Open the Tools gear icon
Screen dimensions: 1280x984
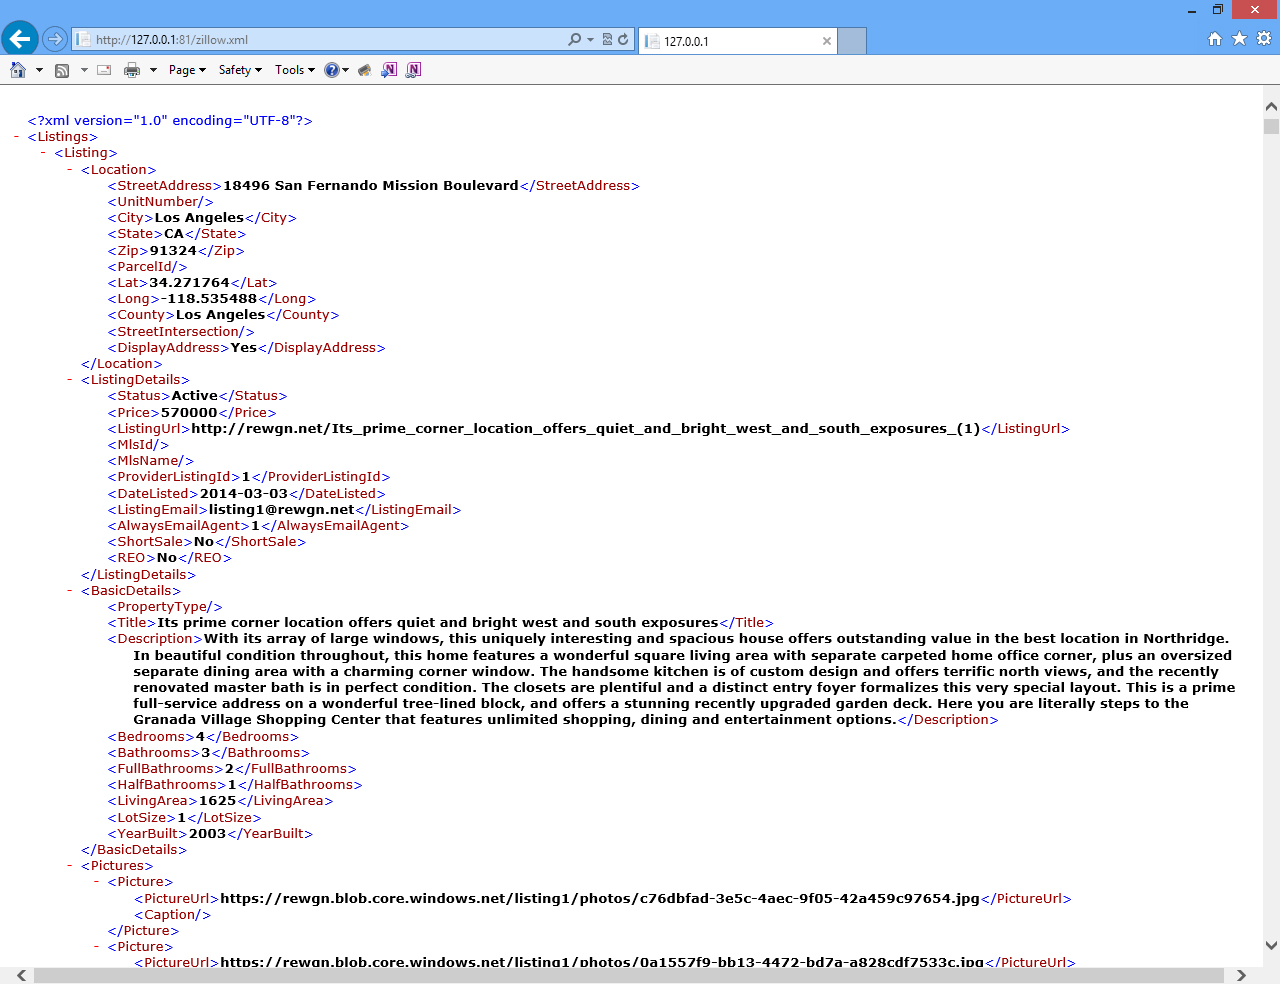pos(1264,39)
